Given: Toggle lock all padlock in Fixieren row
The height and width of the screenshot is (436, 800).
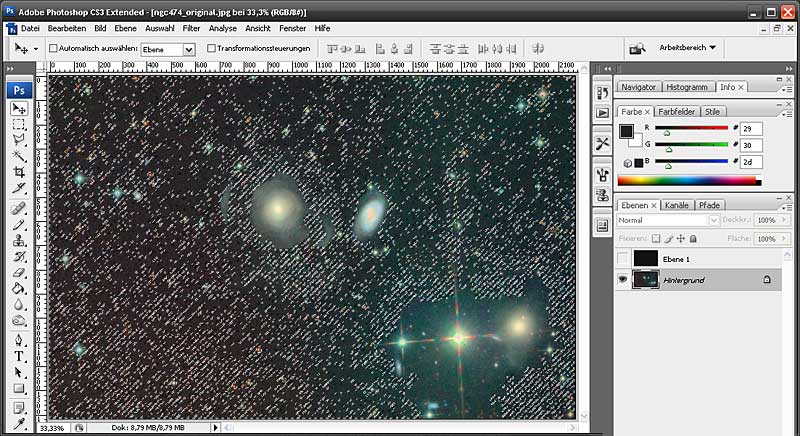Looking at the screenshot, I should tap(693, 238).
